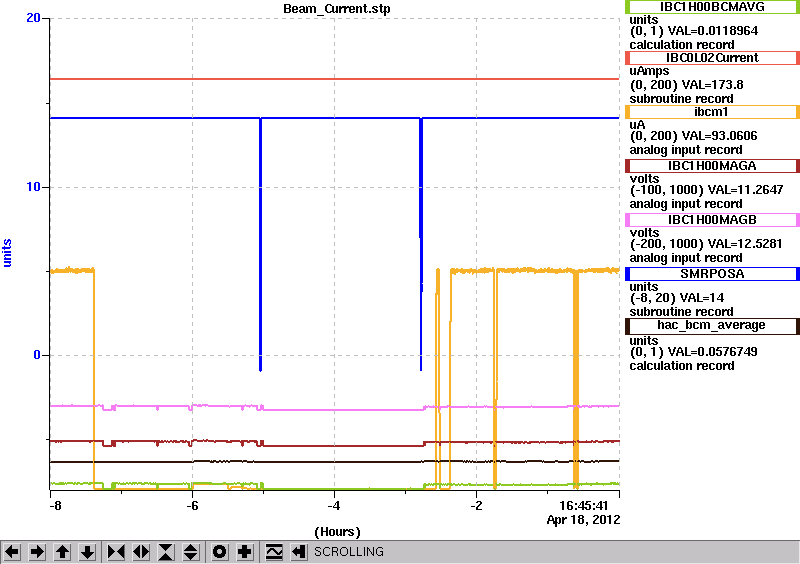Pan the plot right with right arrow
The height and width of the screenshot is (564, 800).
[x=37, y=552]
